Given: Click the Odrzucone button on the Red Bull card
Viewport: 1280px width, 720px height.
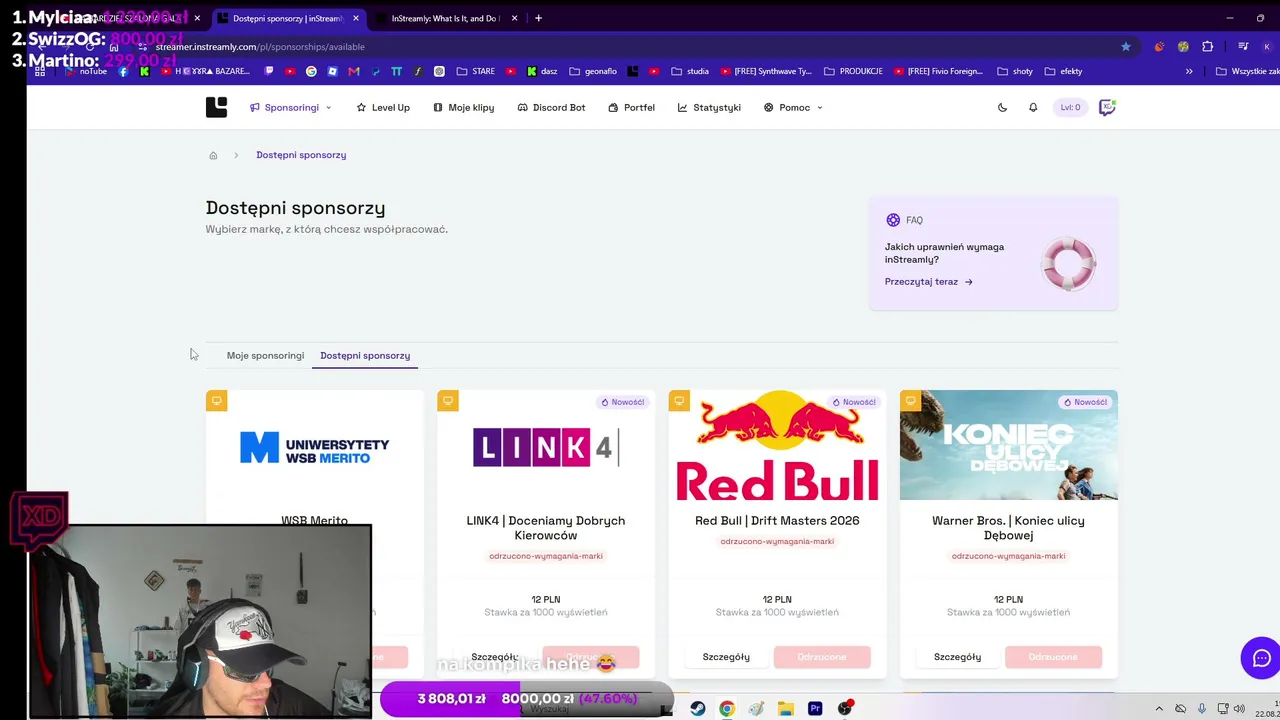Looking at the screenshot, I should (x=822, y=657).
